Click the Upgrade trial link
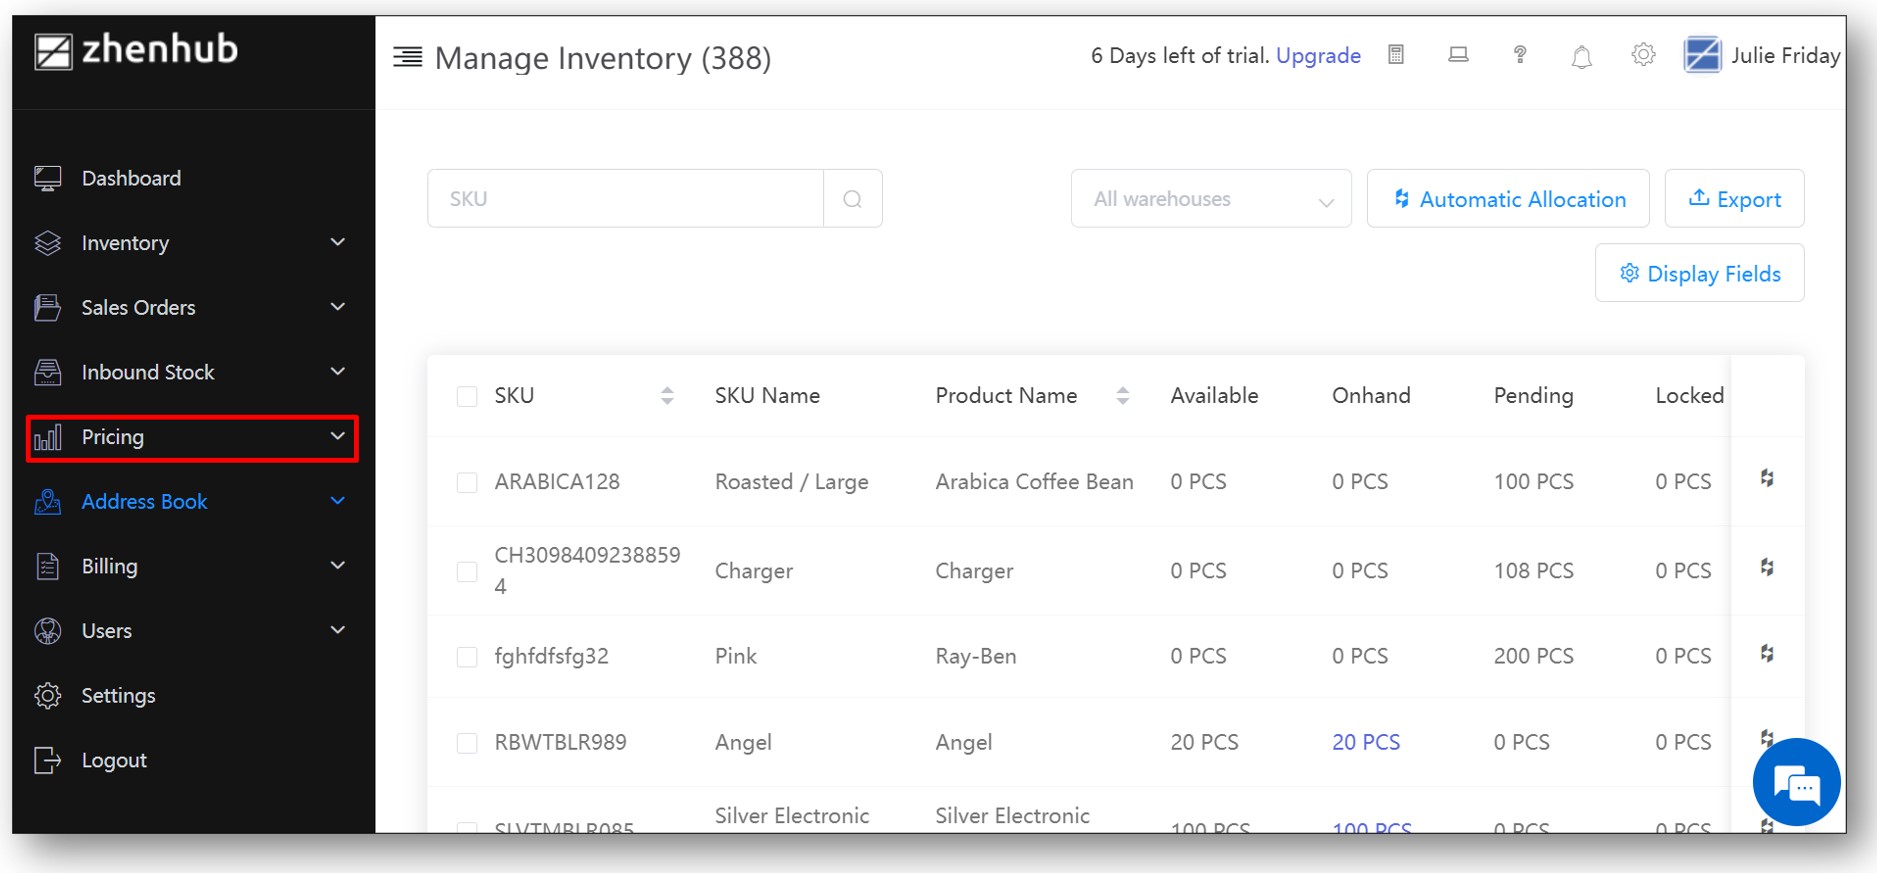 coord(1318,56)
